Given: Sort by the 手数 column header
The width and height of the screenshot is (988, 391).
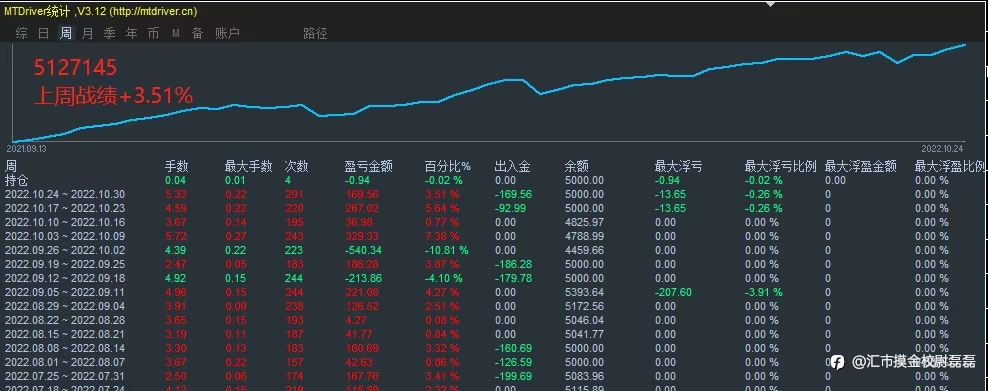Looking at the screenshot, I should [x=176, y=166].
